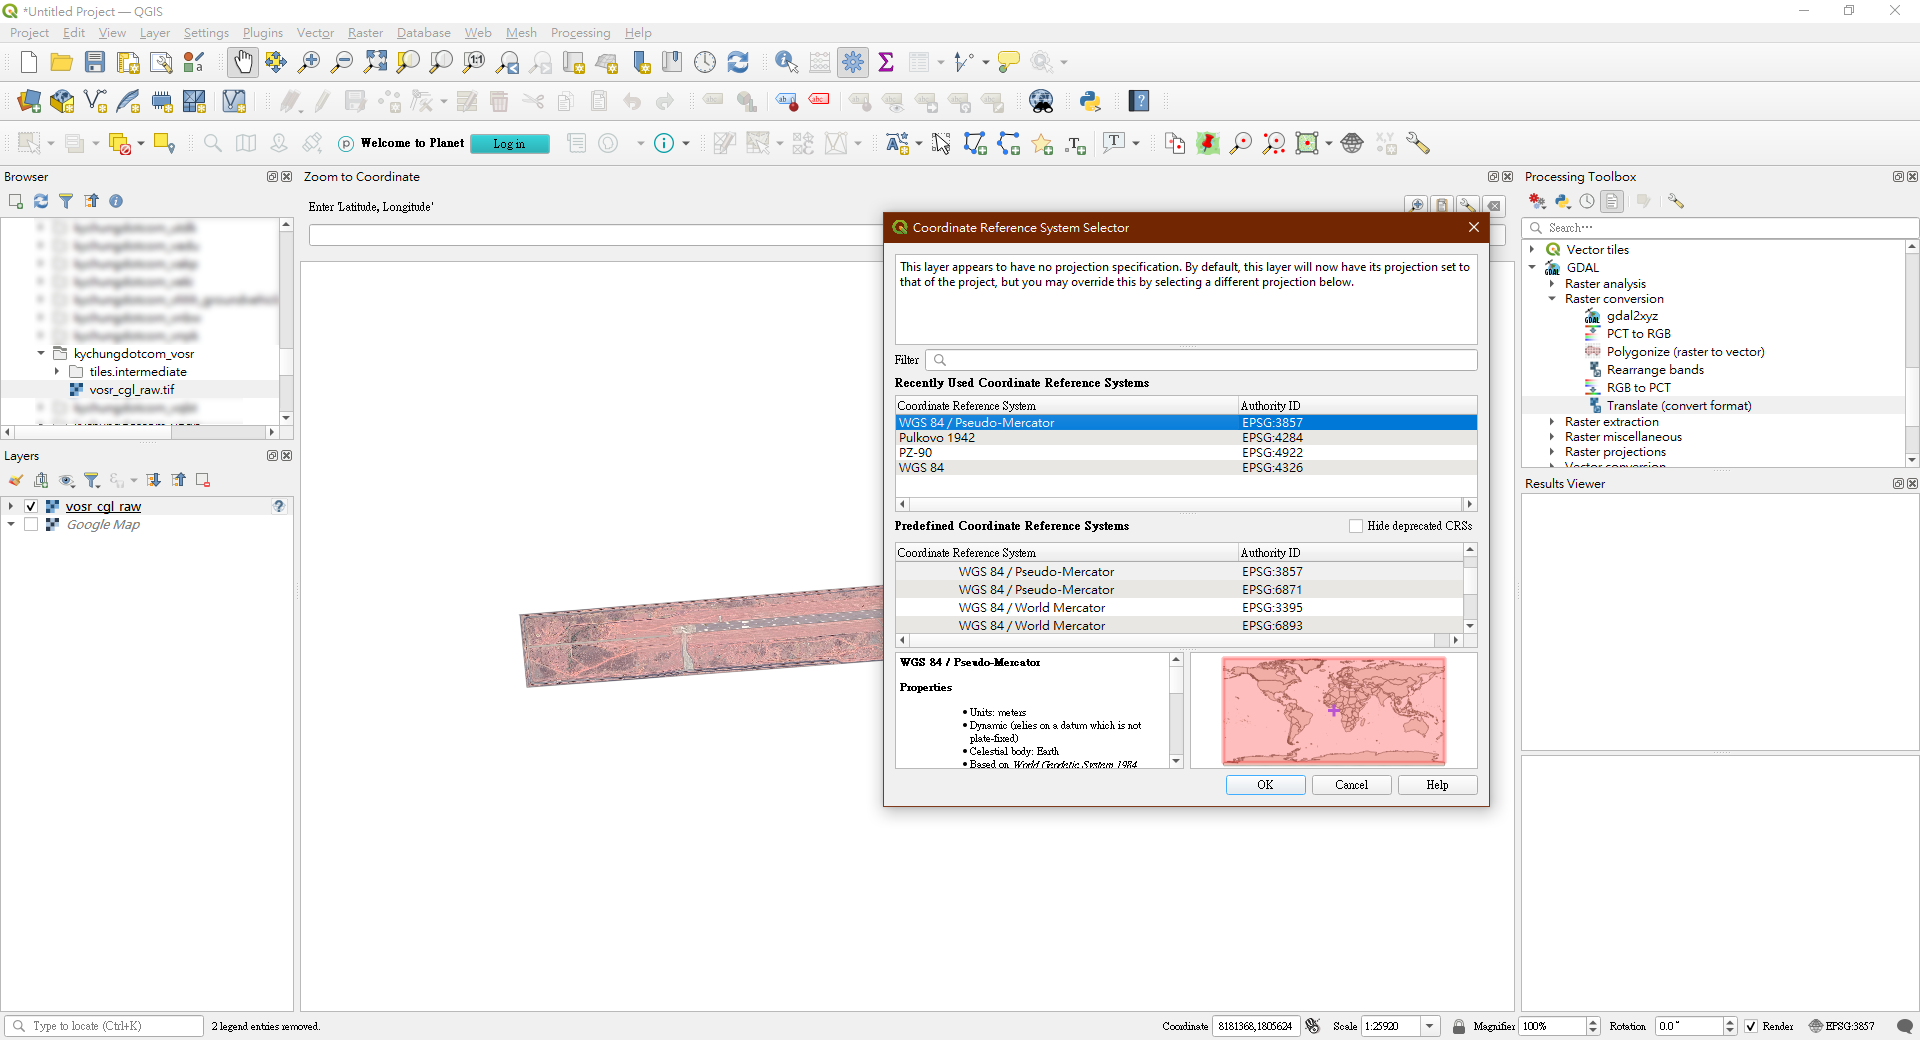This screenshot has height=1040, width=1920.
Task: Close the Coordinate Reference System Selector dialog
Action: pyautogui.click(x=1473, y=227)
